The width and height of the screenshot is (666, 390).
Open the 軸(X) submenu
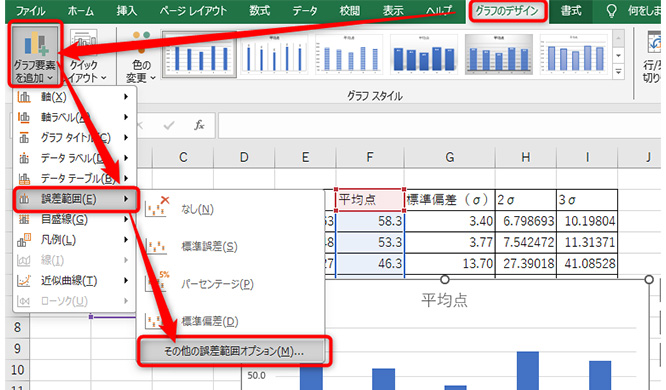[x=73, y=97]
